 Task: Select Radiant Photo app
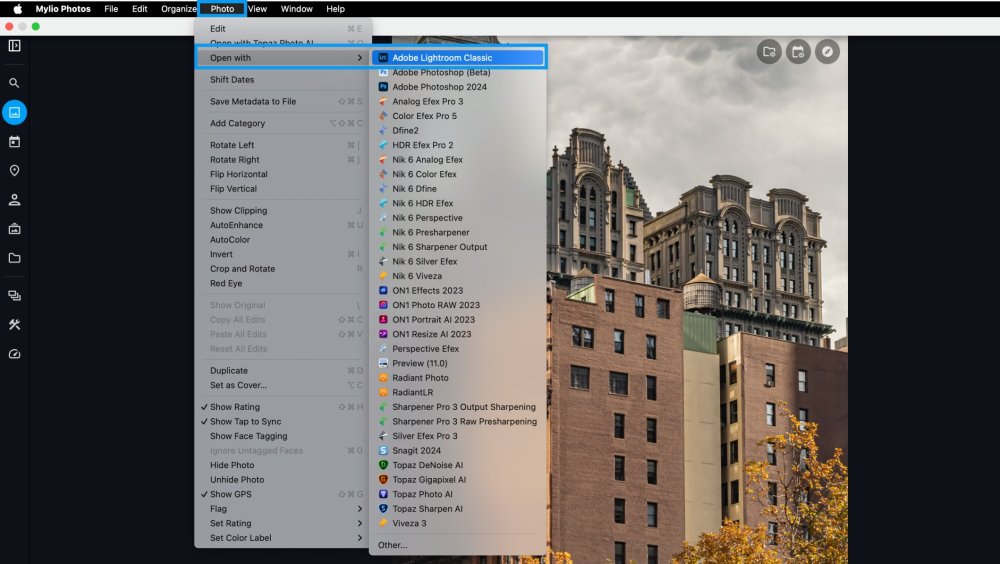[458, 378]
